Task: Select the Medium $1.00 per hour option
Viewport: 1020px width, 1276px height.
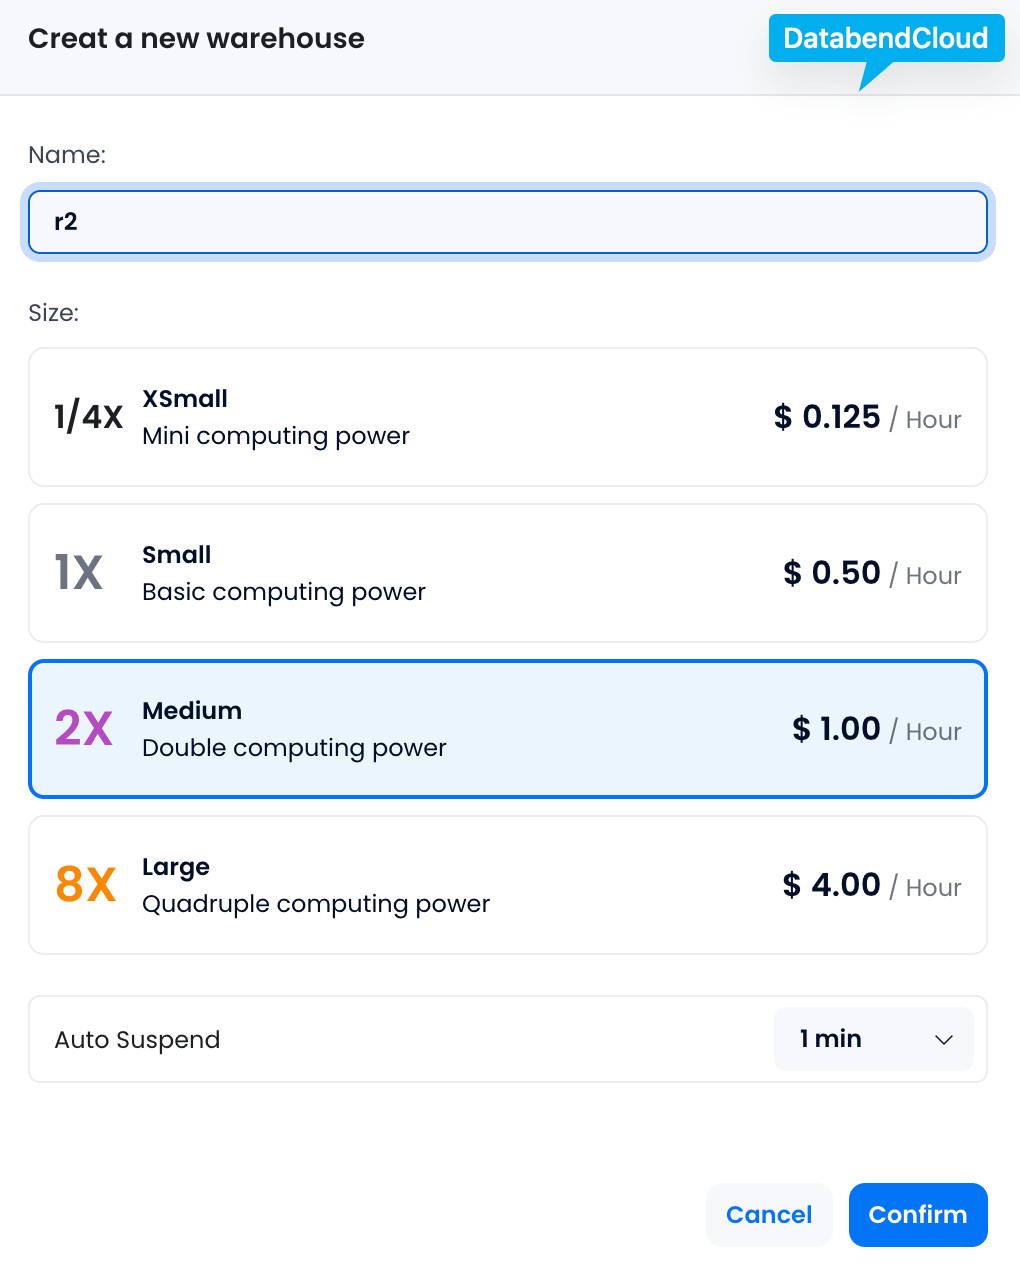Action: [508, 729]
